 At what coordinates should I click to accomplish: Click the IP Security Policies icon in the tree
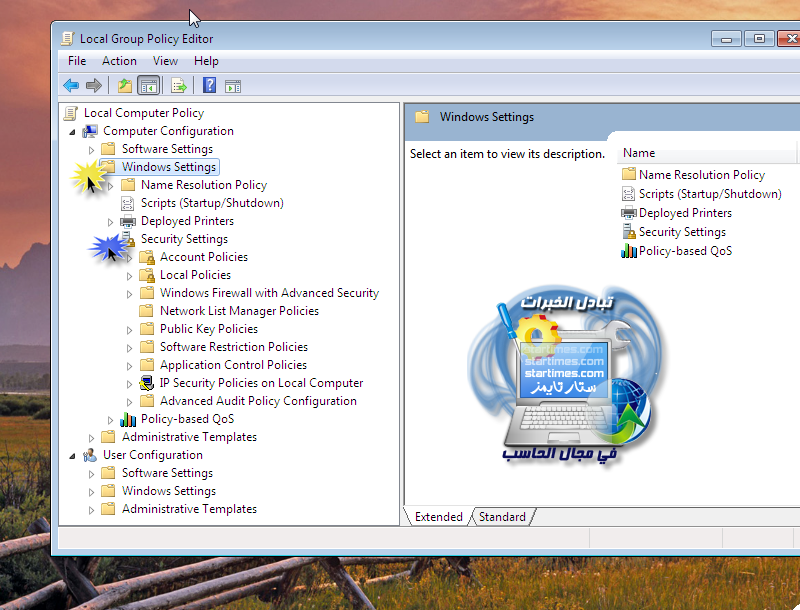click(x=147, y=383)
